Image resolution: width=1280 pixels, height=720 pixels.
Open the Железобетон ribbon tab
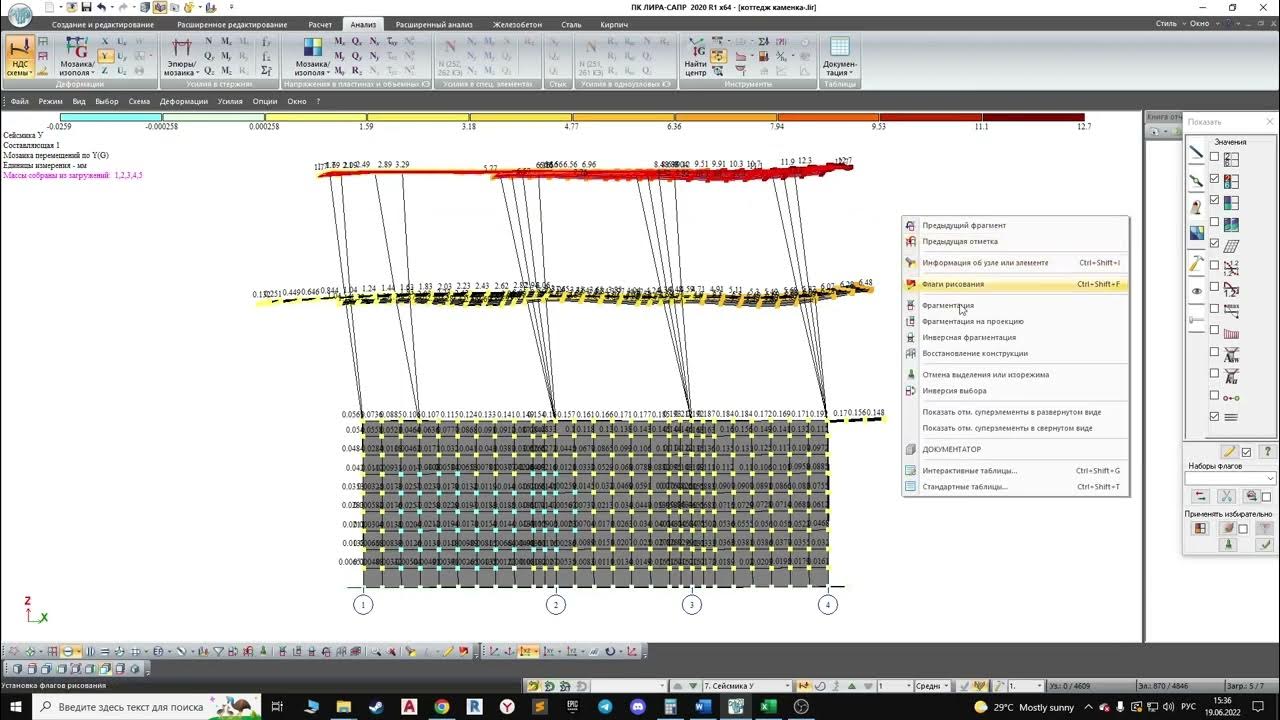tap(517, 24)
